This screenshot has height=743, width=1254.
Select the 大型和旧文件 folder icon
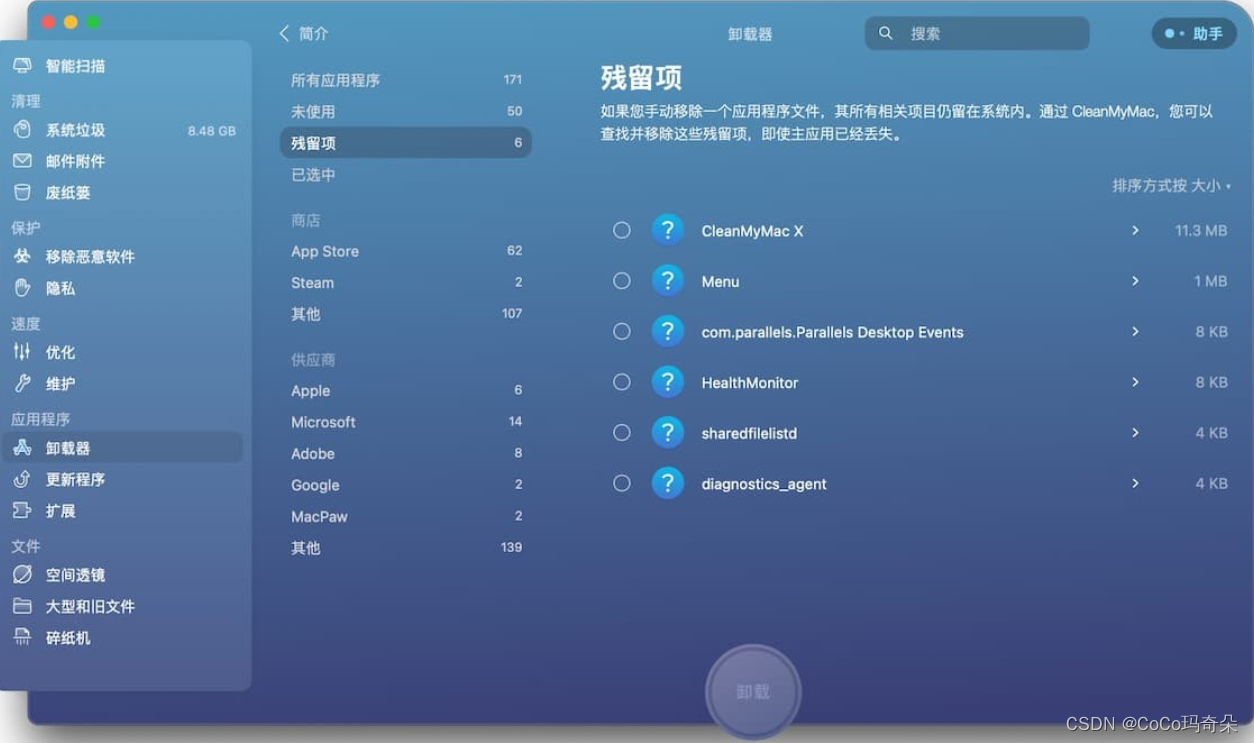pyautogui.click(x=22, y=606)
